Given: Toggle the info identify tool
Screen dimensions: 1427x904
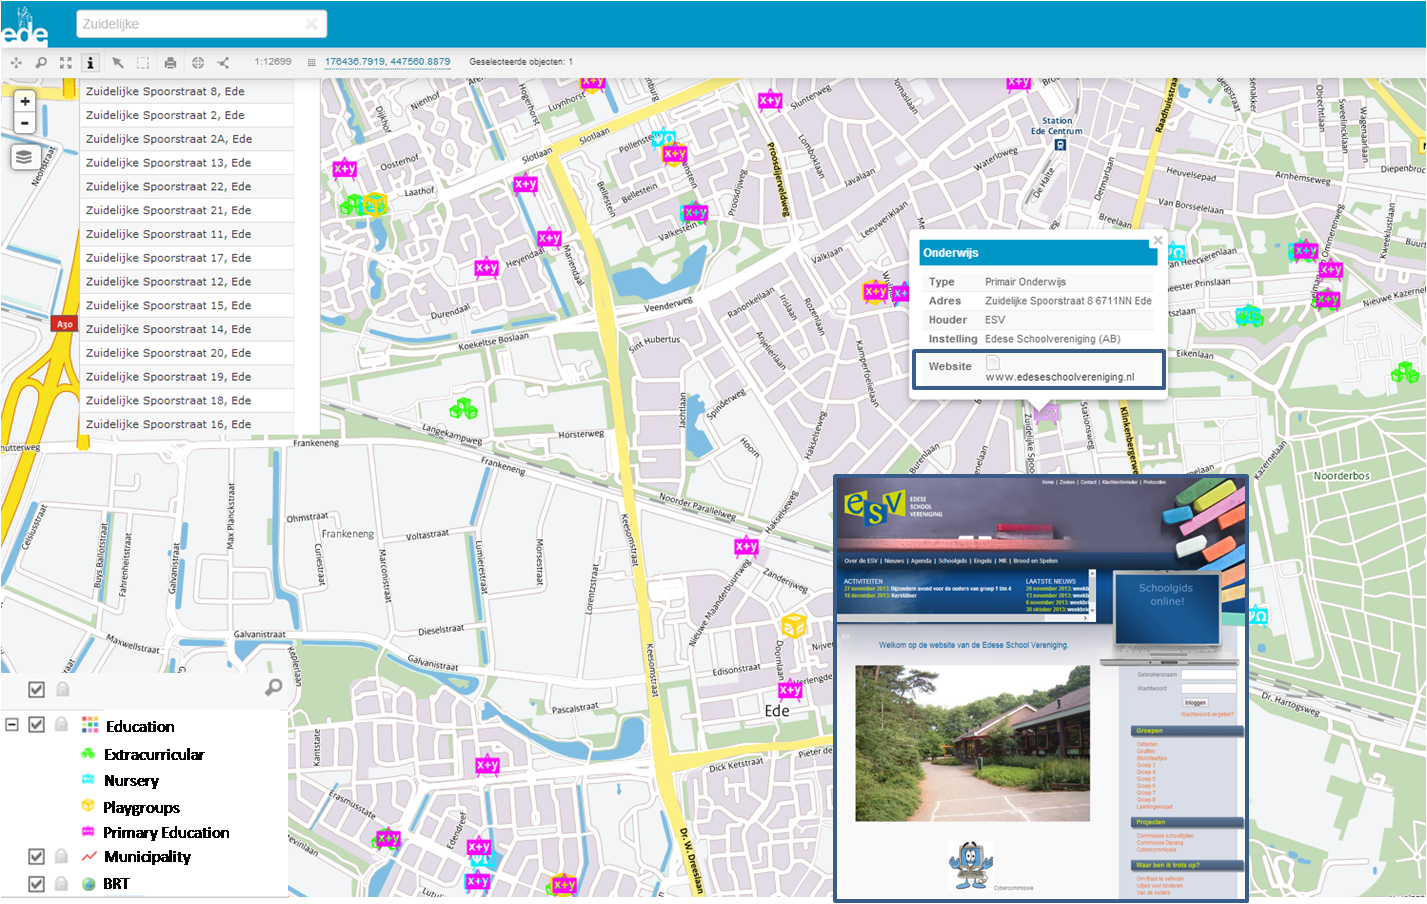Looking at the screenshot, I should coord(90,62).
